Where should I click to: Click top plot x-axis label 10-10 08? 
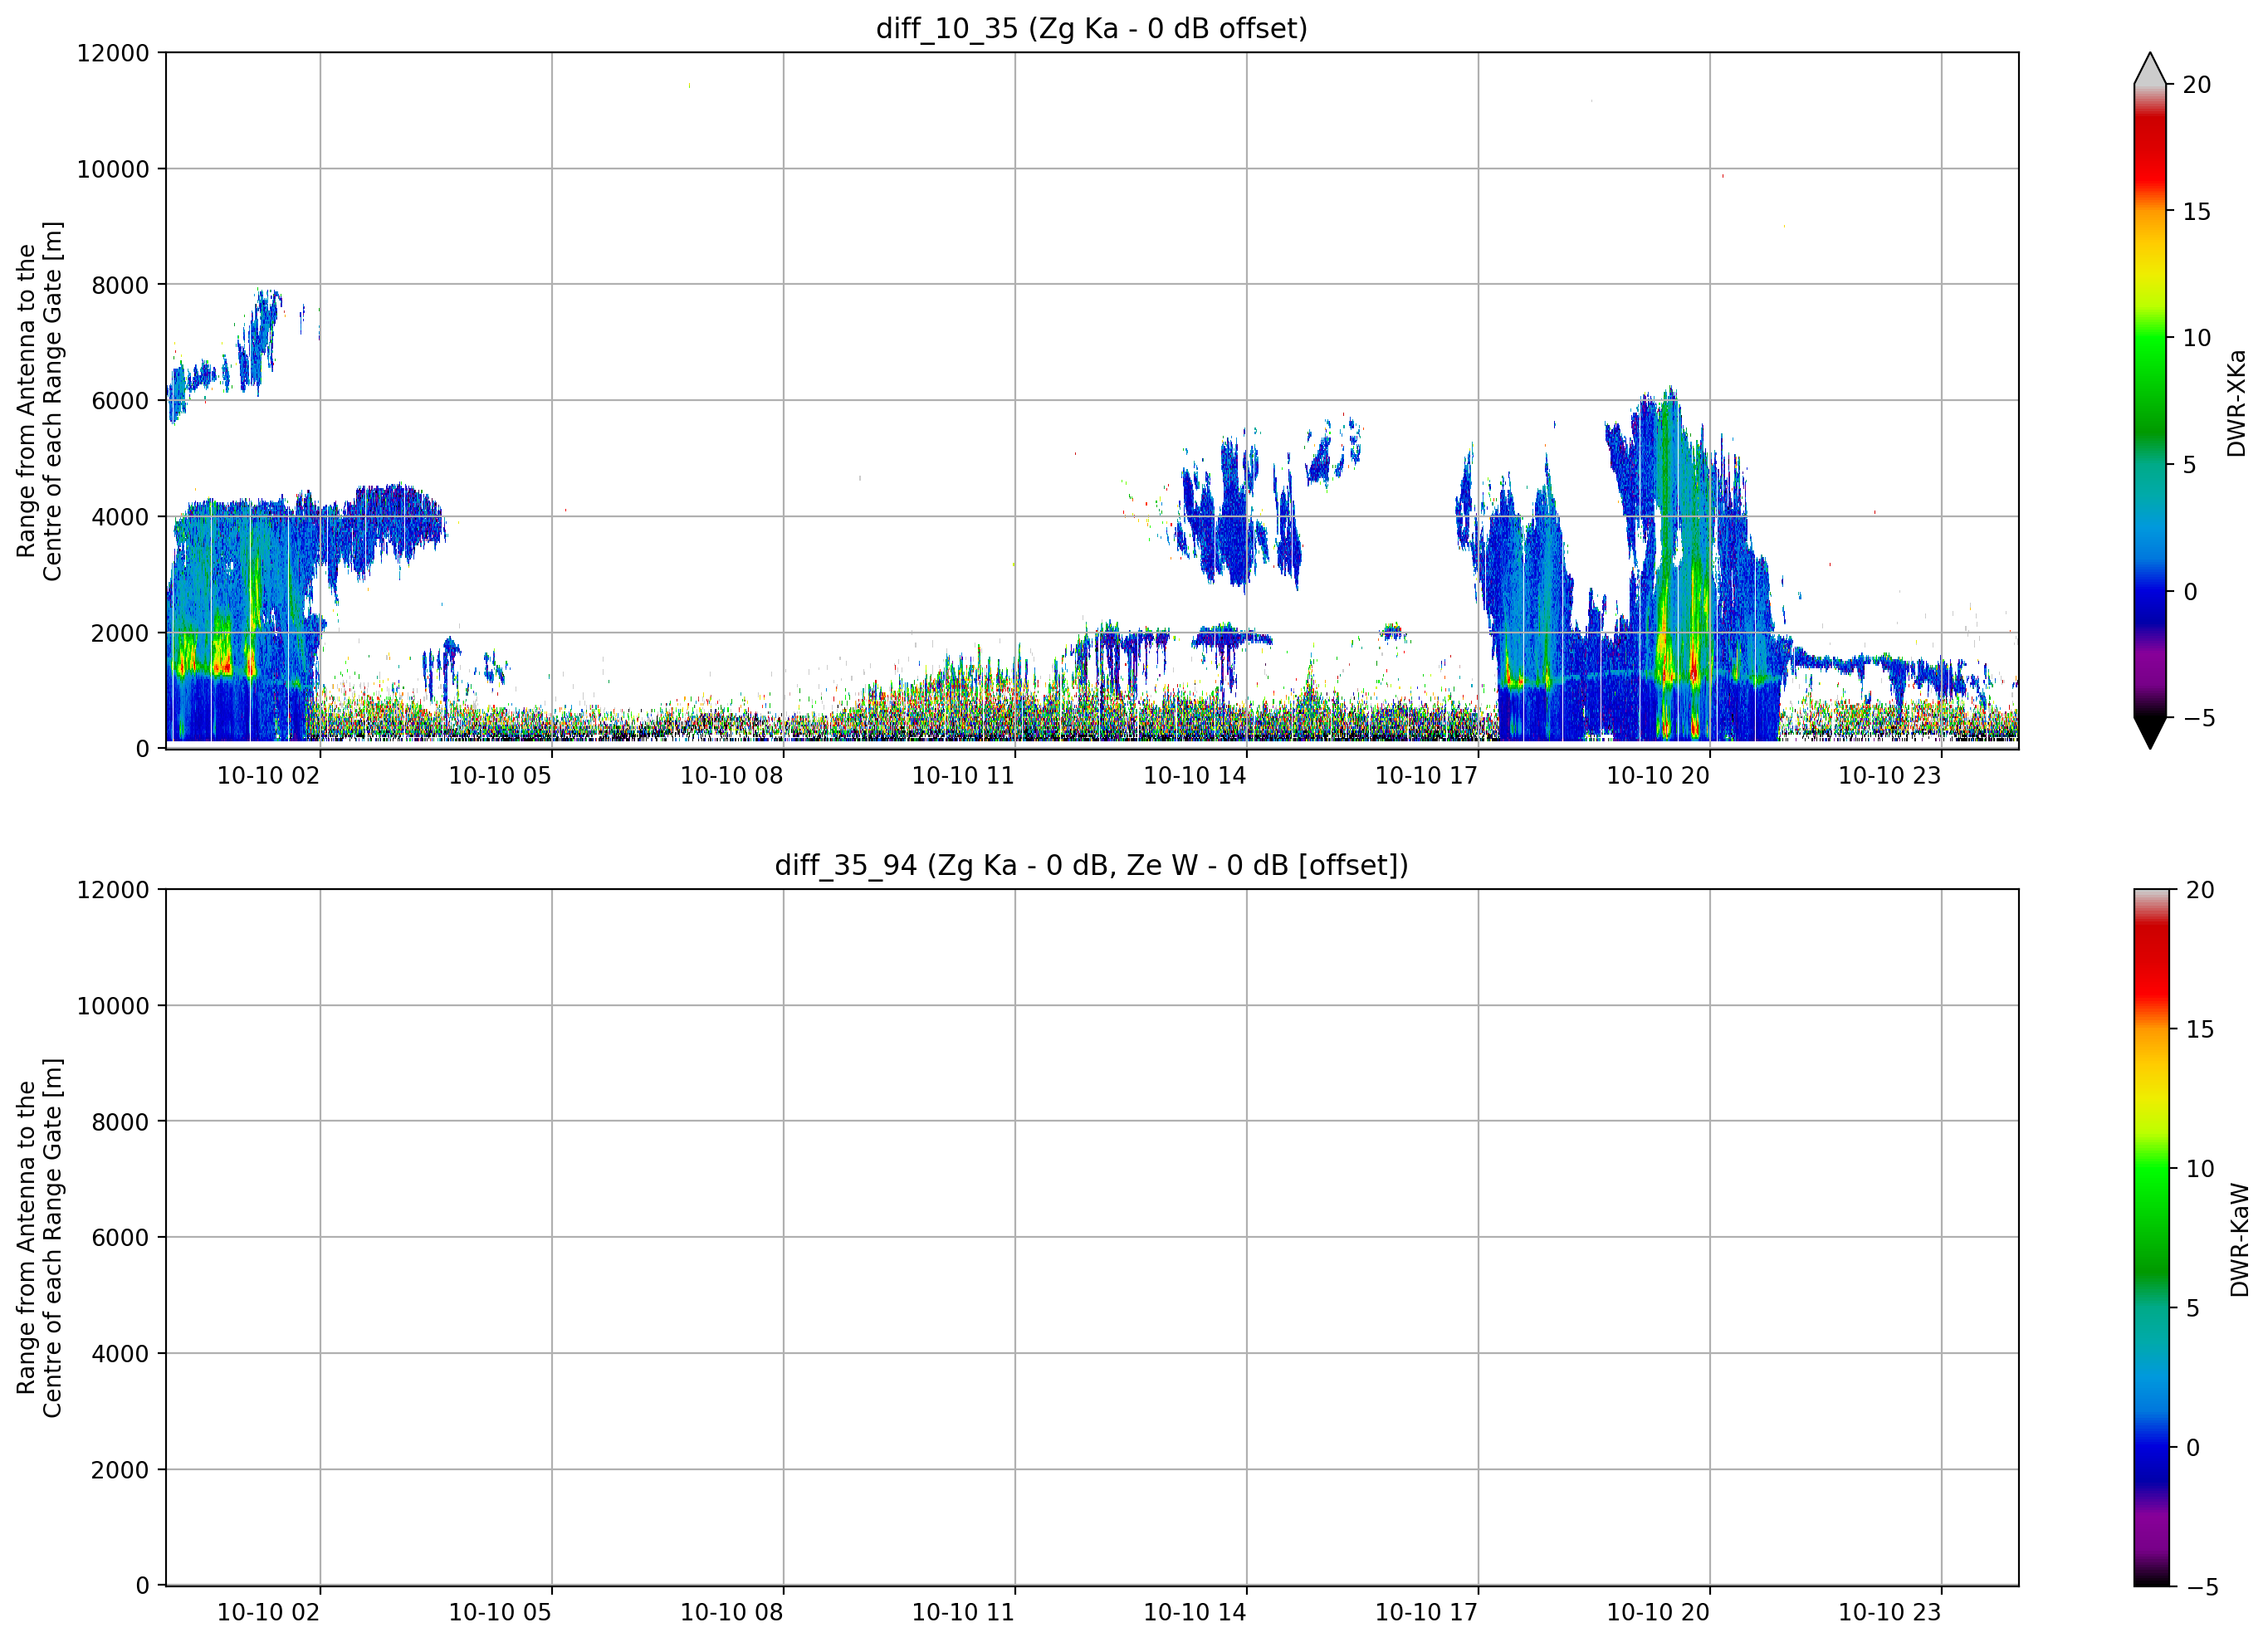coord(731,776)
